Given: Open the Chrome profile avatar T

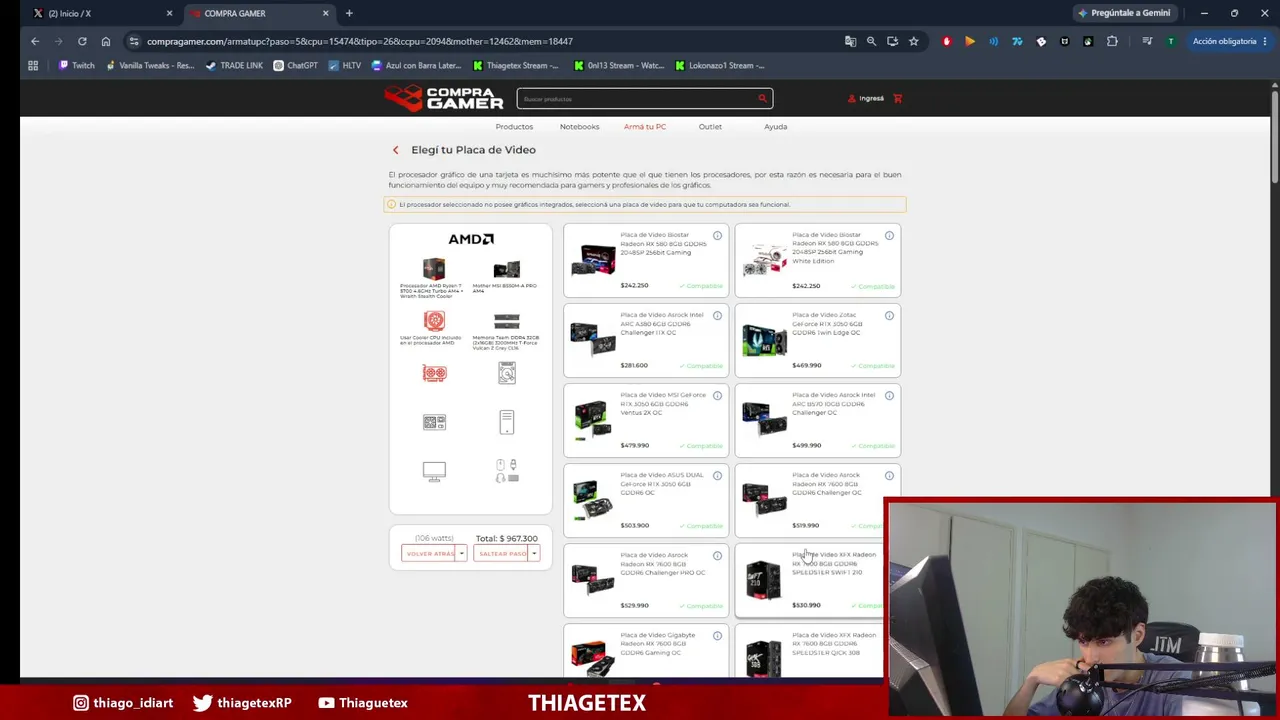Looking at the screenshot, I should [x=1171, y=41].
